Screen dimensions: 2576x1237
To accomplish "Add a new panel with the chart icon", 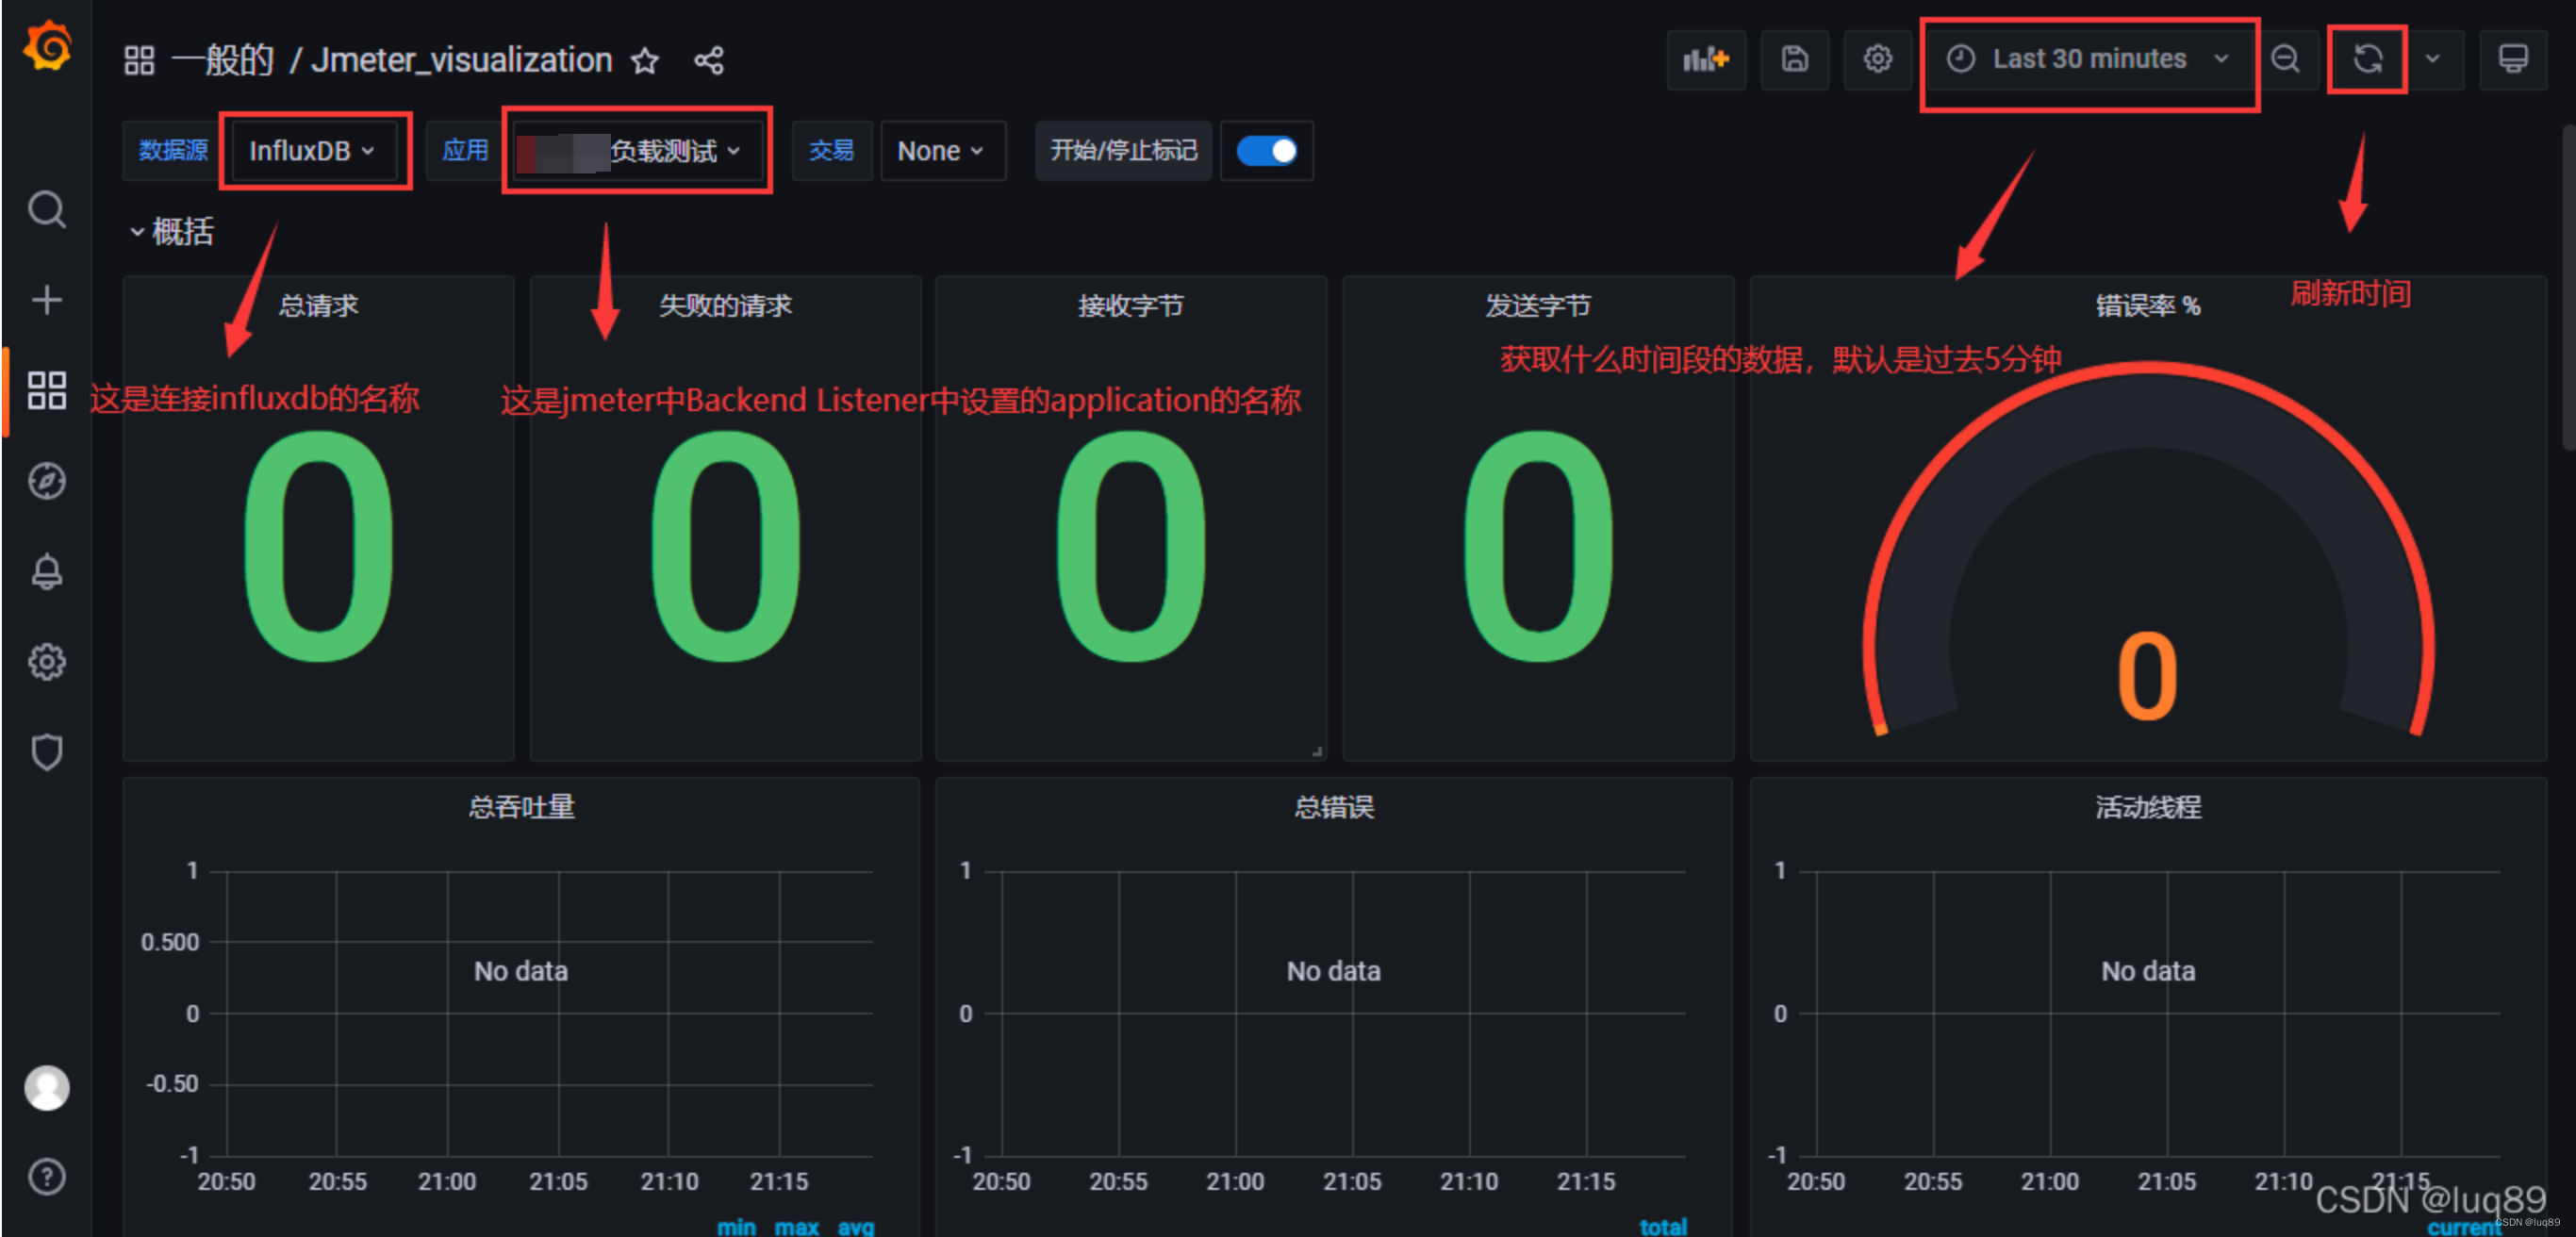I will tap(1706, 60).
